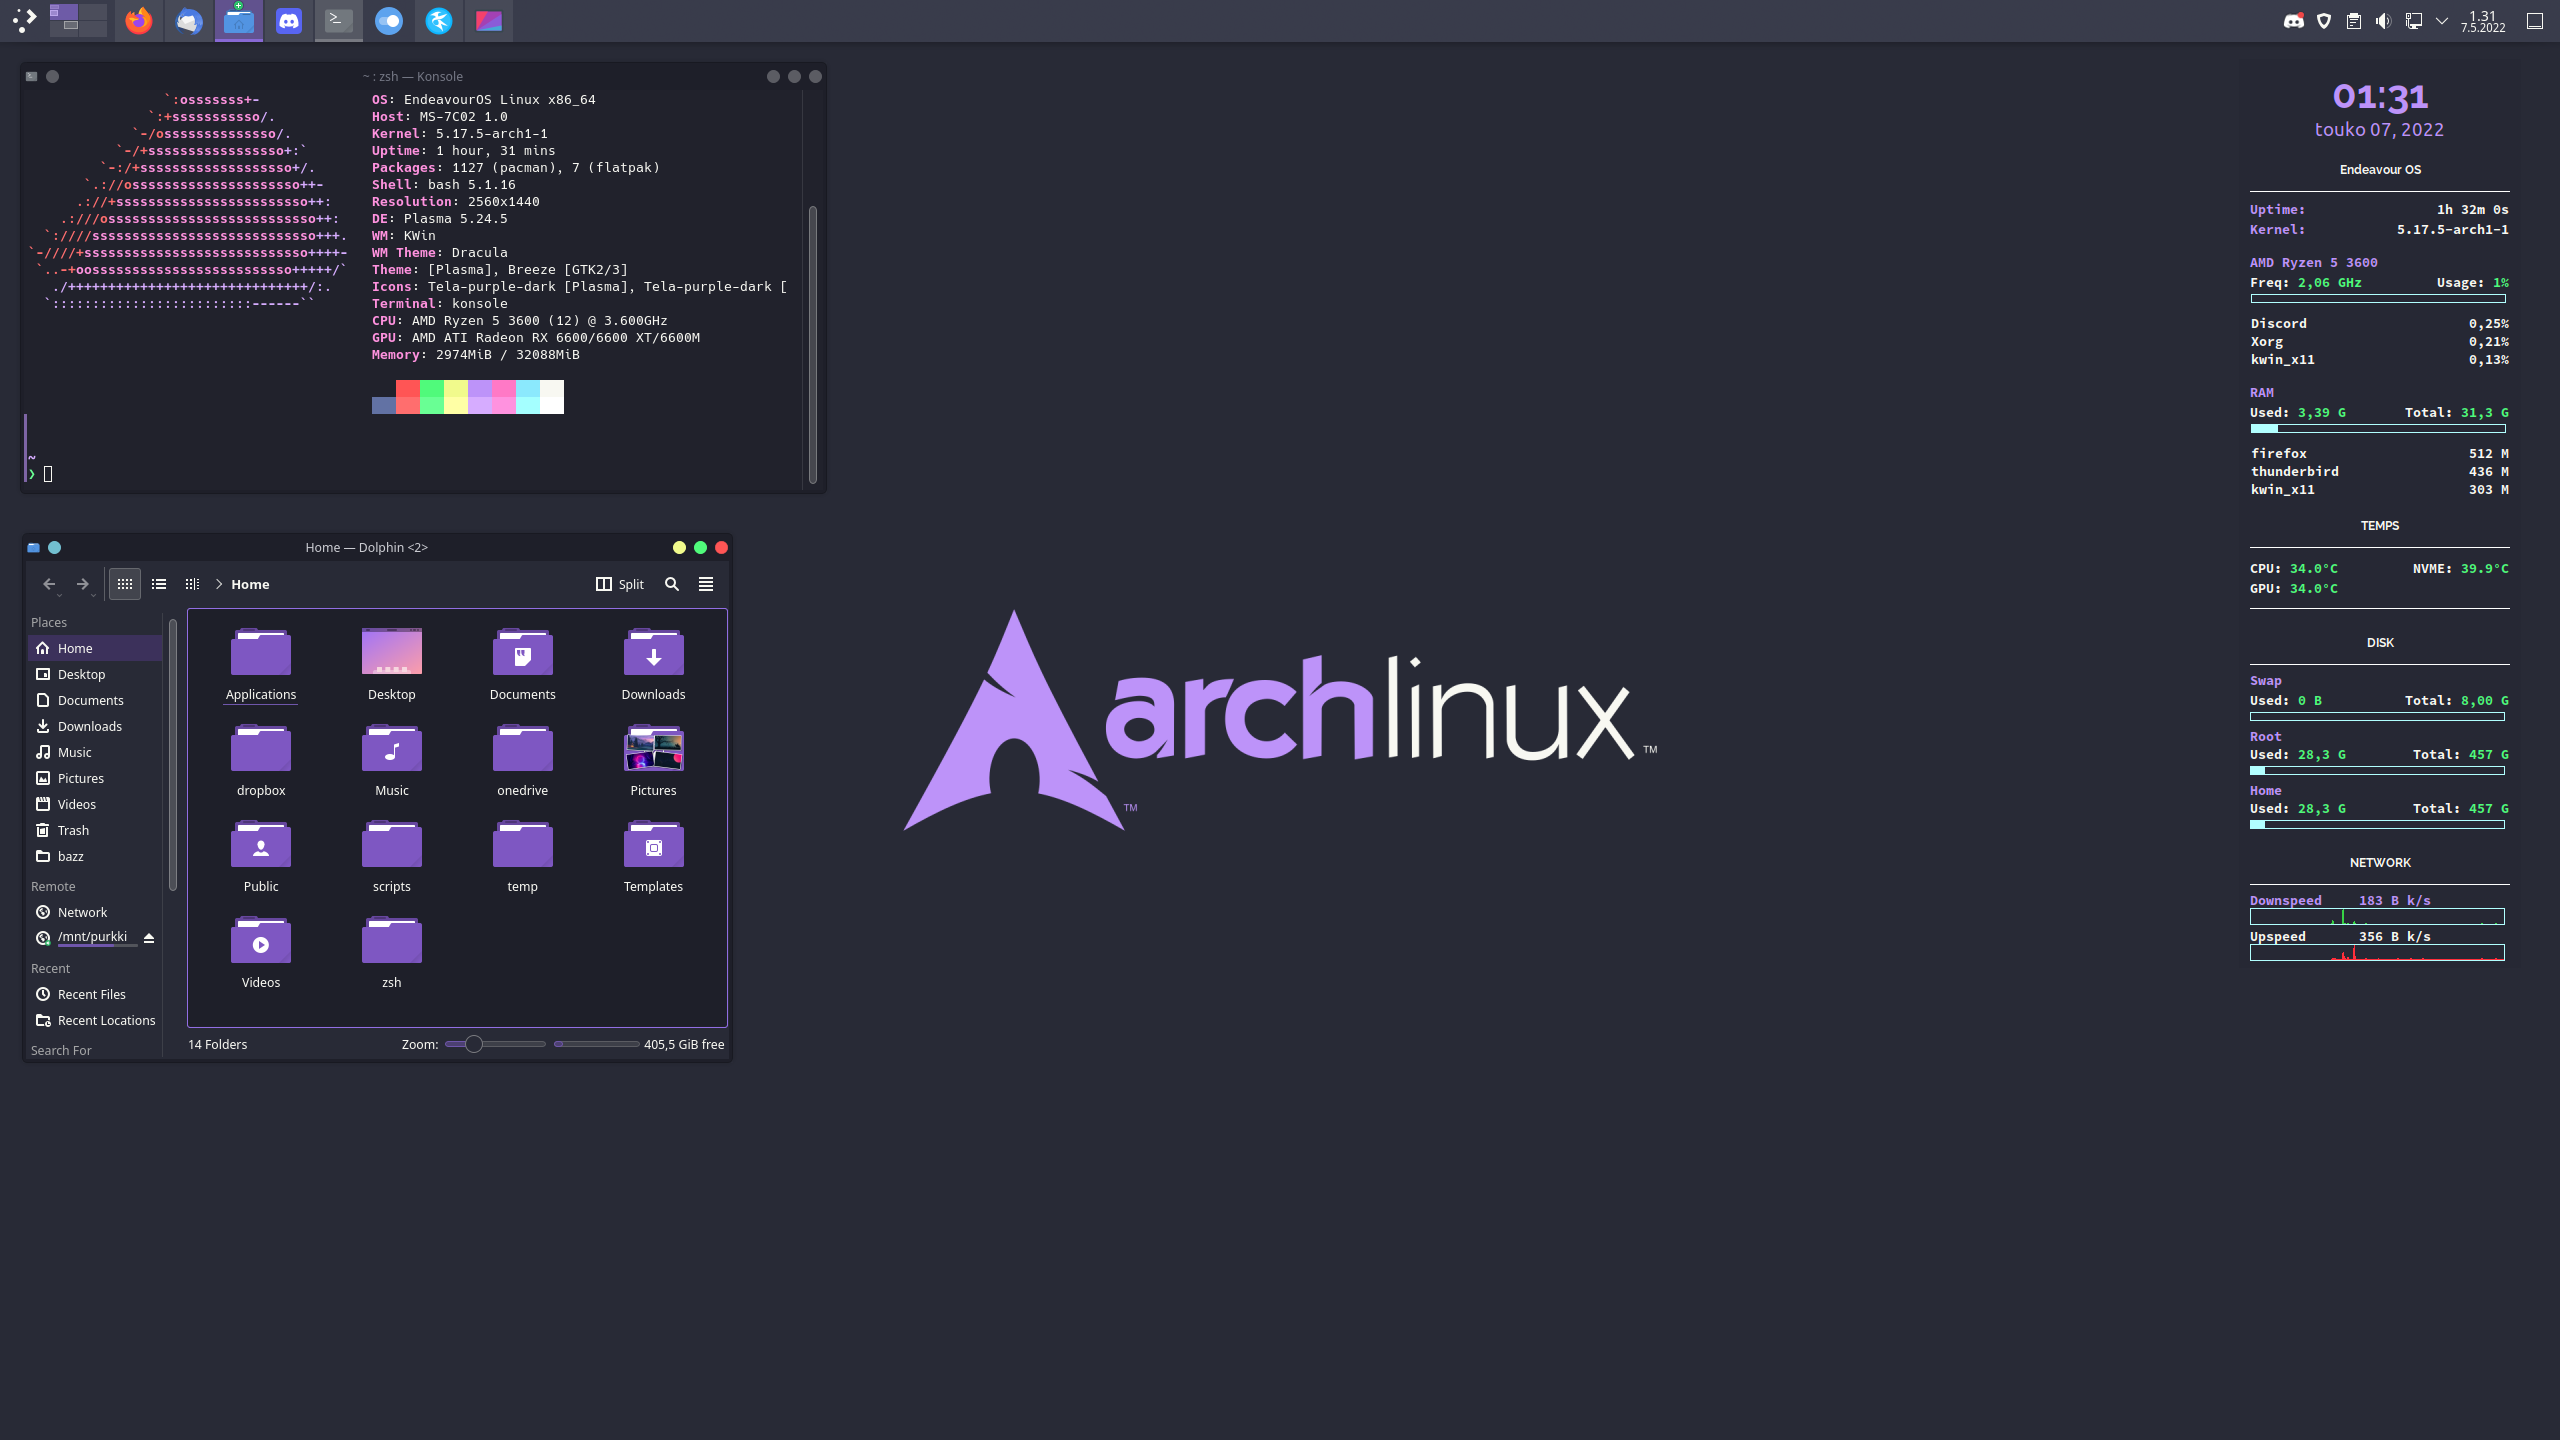Switch Dolphin to details view mode
Image resolution: width=2560 pixels, height=1440 pixels.
[x=192, y=584]
